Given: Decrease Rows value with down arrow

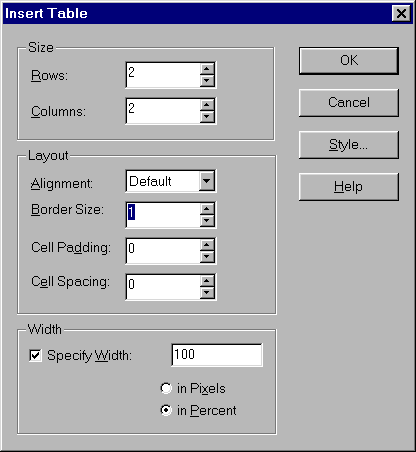Looking at the screenshot, I should click(207, 81).
